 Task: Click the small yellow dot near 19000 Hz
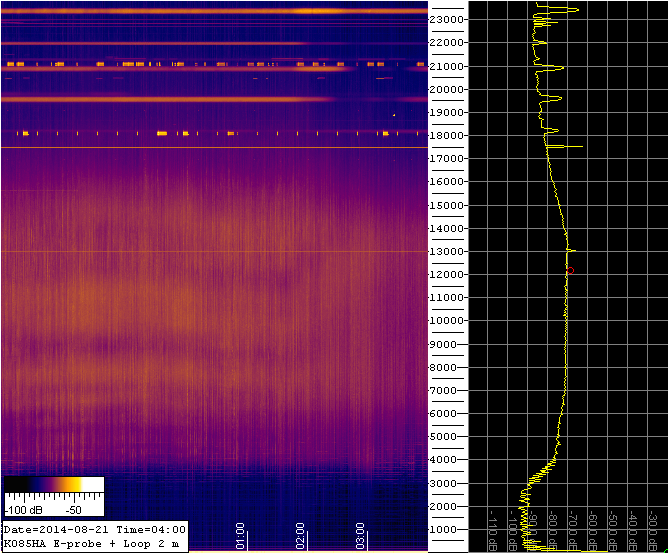coord(393,115)
